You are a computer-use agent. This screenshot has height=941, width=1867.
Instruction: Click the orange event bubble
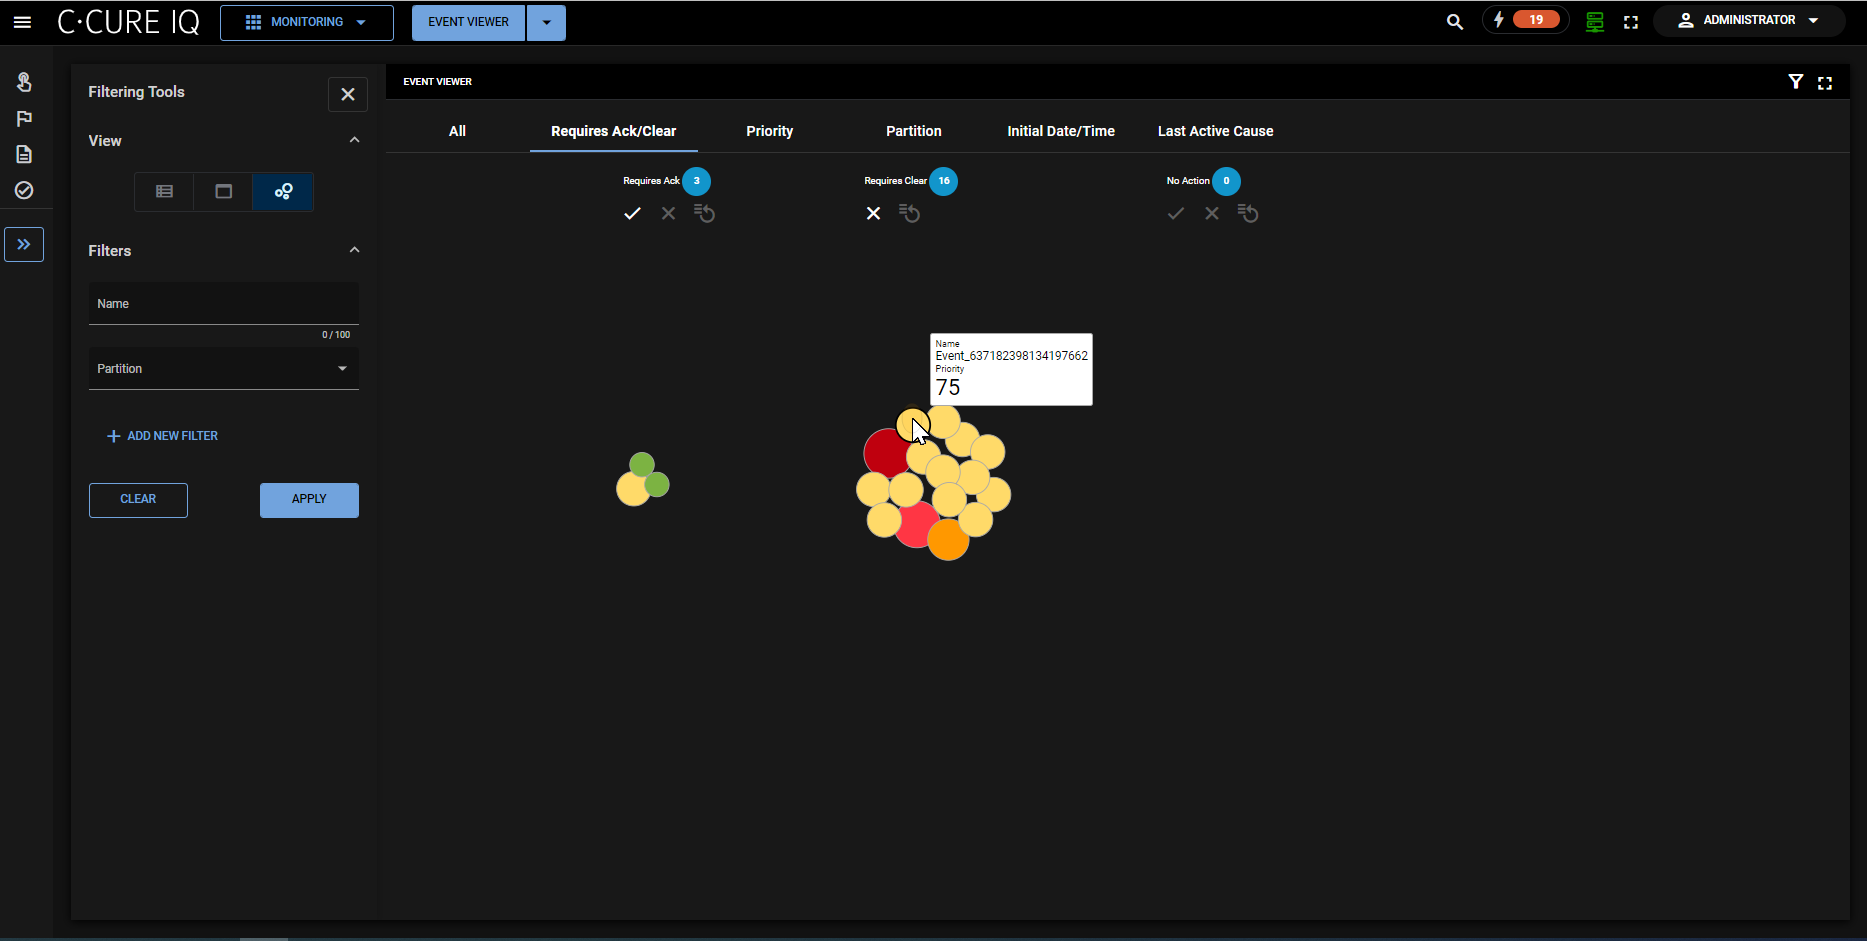pos(950,543)
